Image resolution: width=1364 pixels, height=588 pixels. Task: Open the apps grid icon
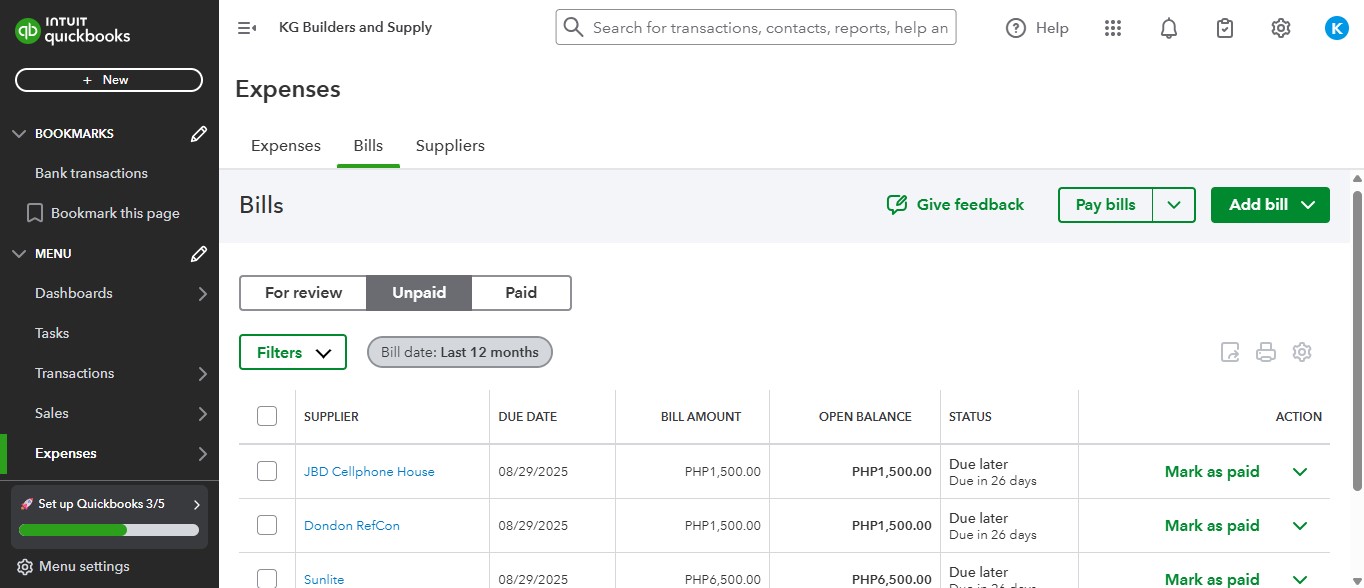(x=1113, y=28)
